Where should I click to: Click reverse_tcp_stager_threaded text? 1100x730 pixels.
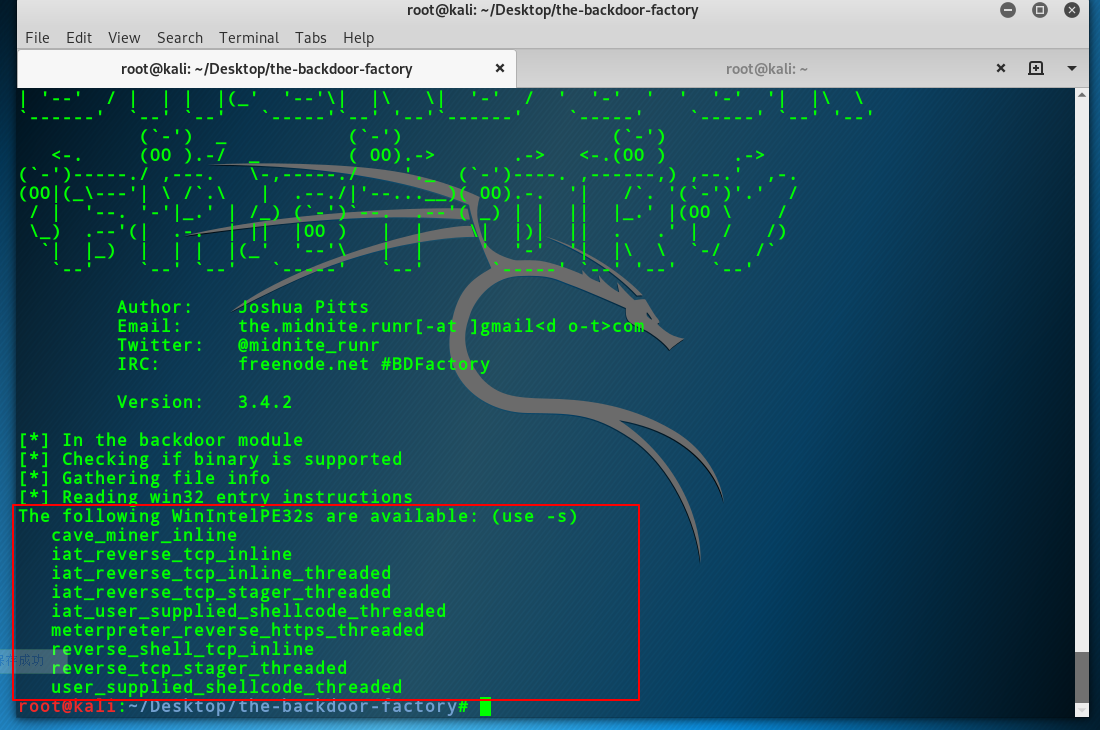pos(199,668)
